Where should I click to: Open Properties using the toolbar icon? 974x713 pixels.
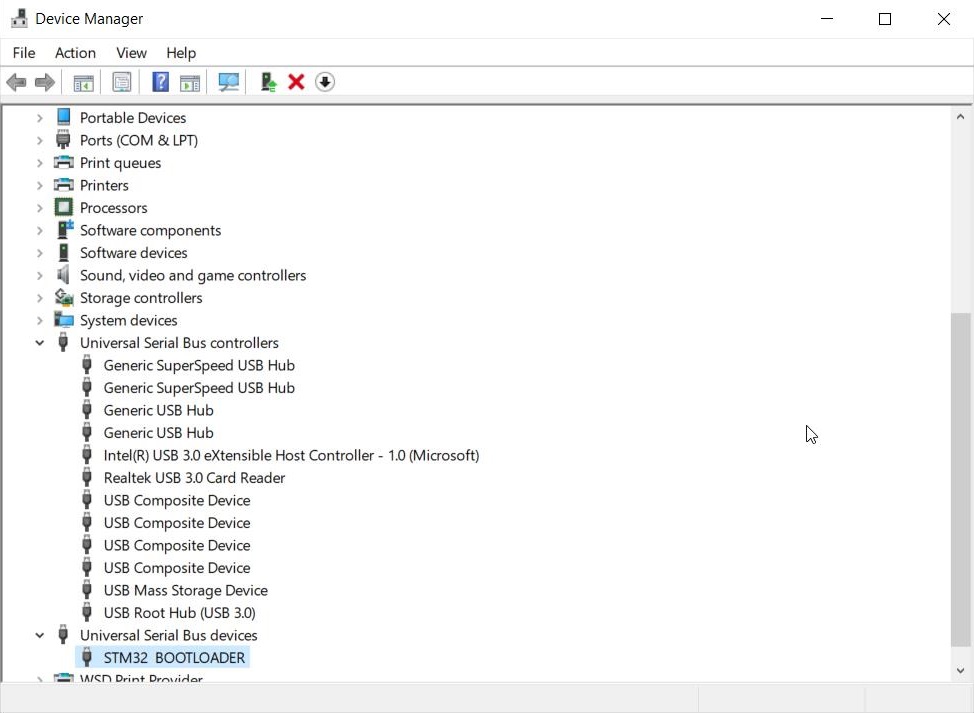click(121, 82)
